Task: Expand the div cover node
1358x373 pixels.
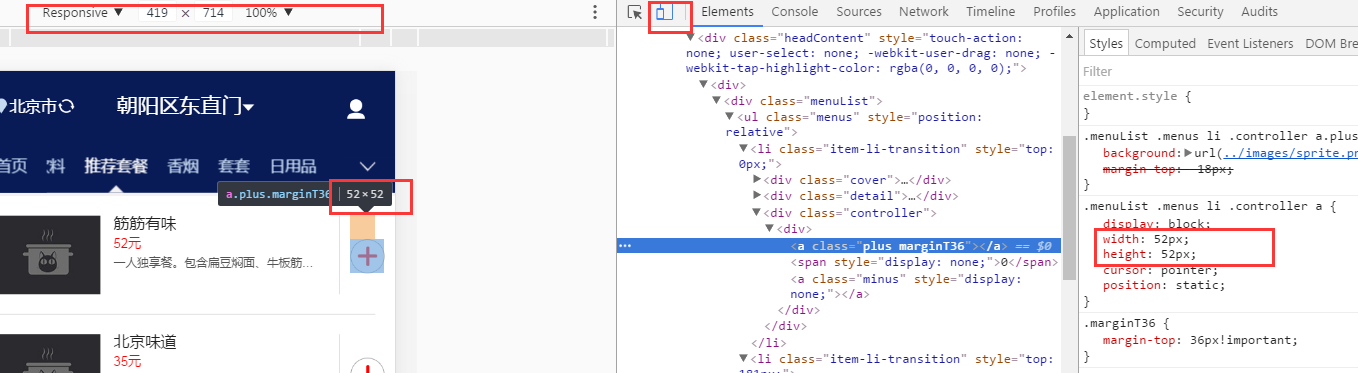Action: point(757,180)
